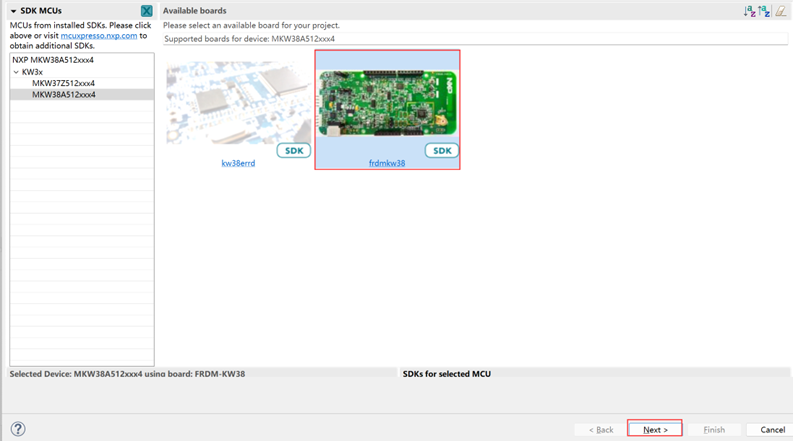The image size is (793, 441).
Task: Open the mcuxpresso.nxp.com link
Action: (x=99, y=35)
